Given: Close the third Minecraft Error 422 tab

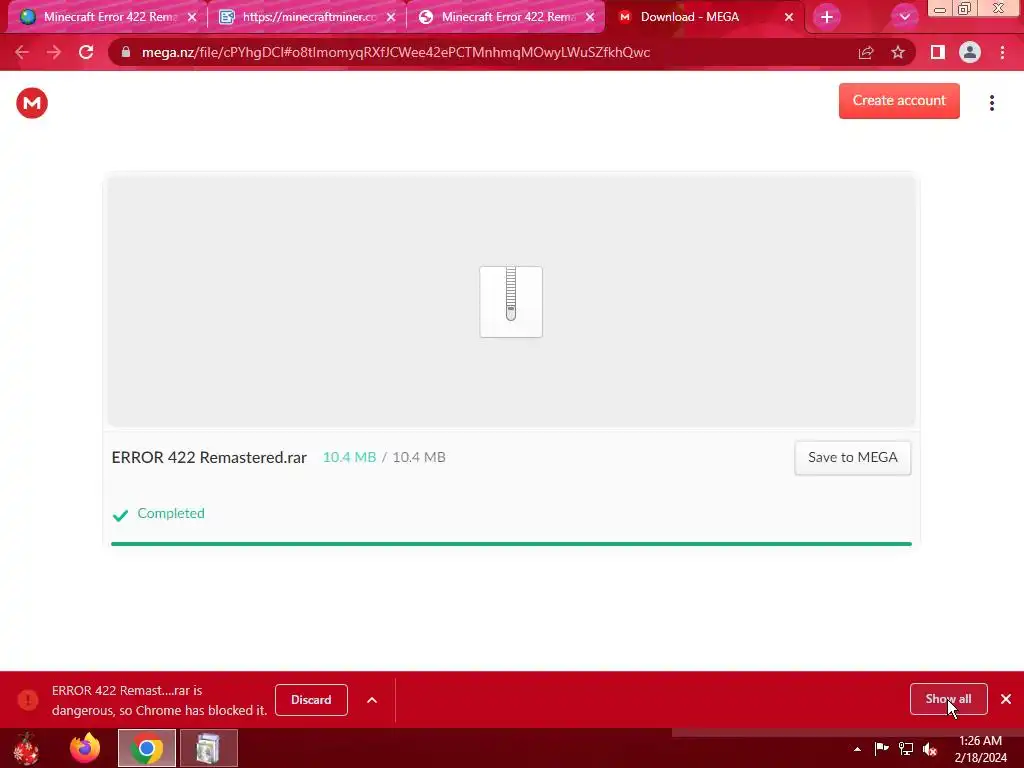Looking at the screenshot, I should coord(590,18).
